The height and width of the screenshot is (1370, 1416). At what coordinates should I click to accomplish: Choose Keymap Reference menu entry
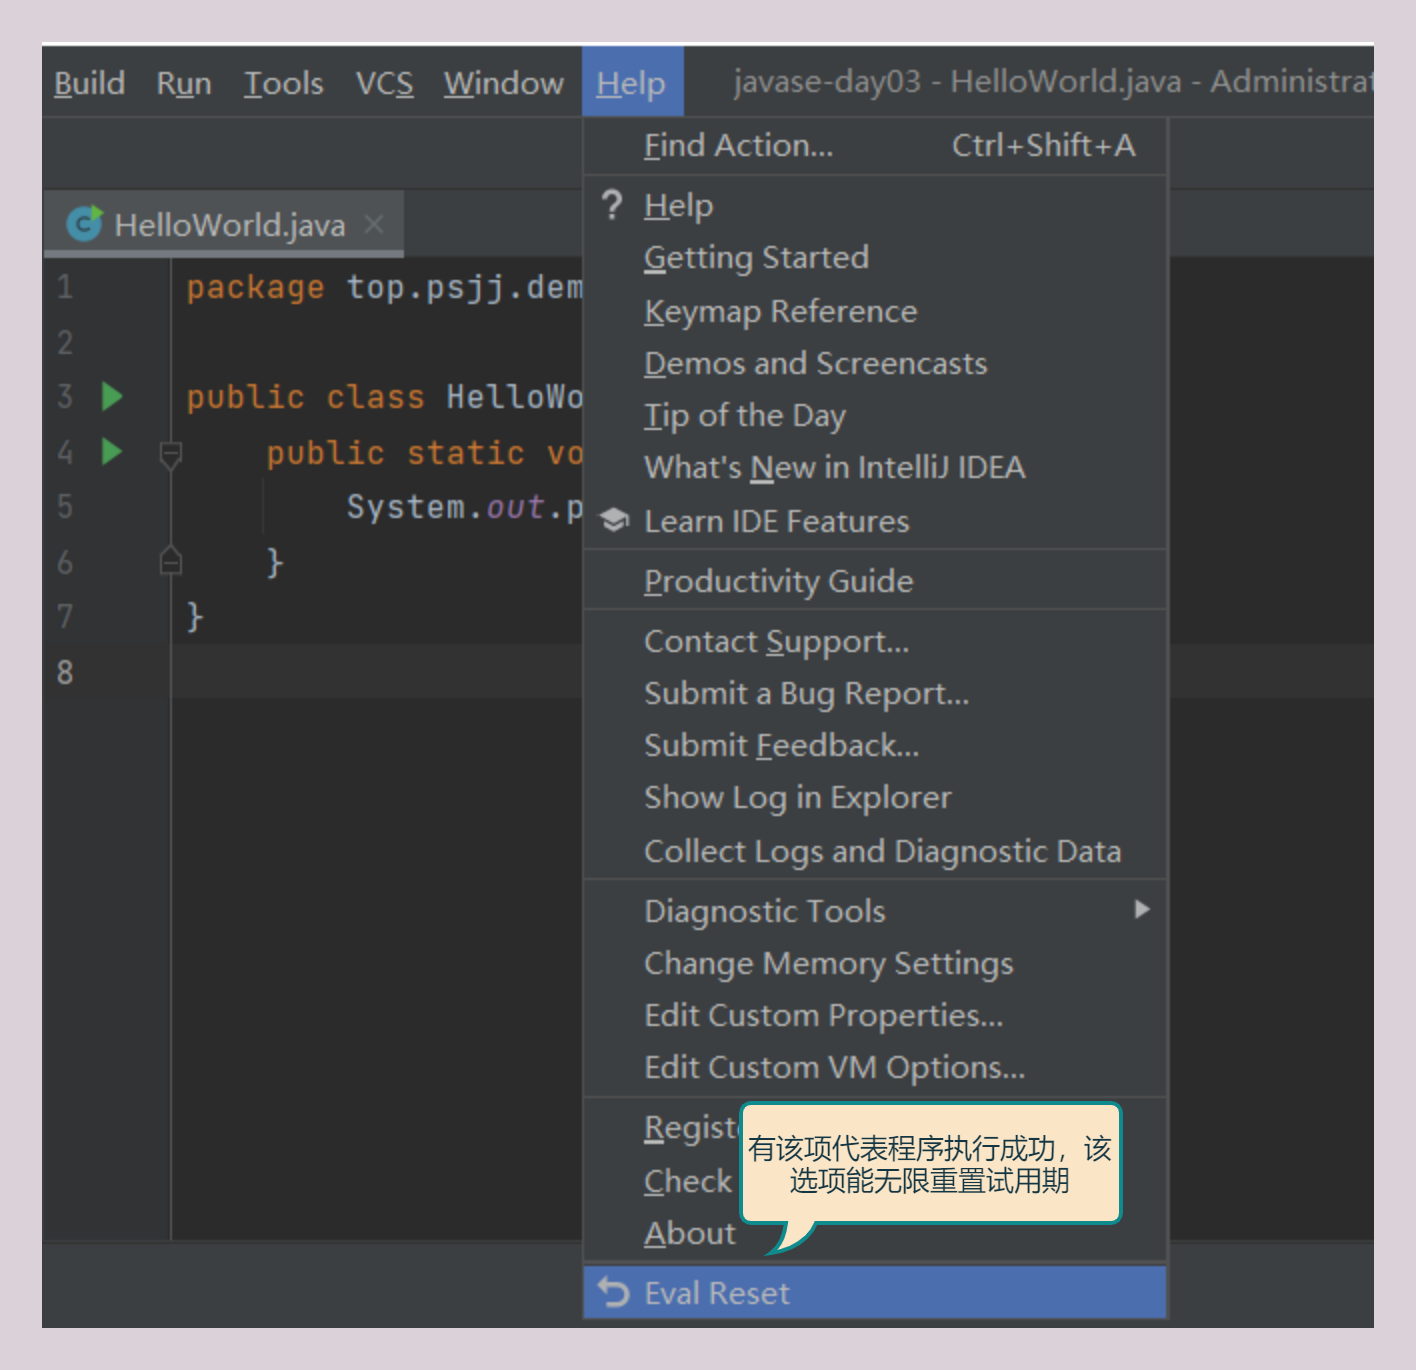click(780, 312)
